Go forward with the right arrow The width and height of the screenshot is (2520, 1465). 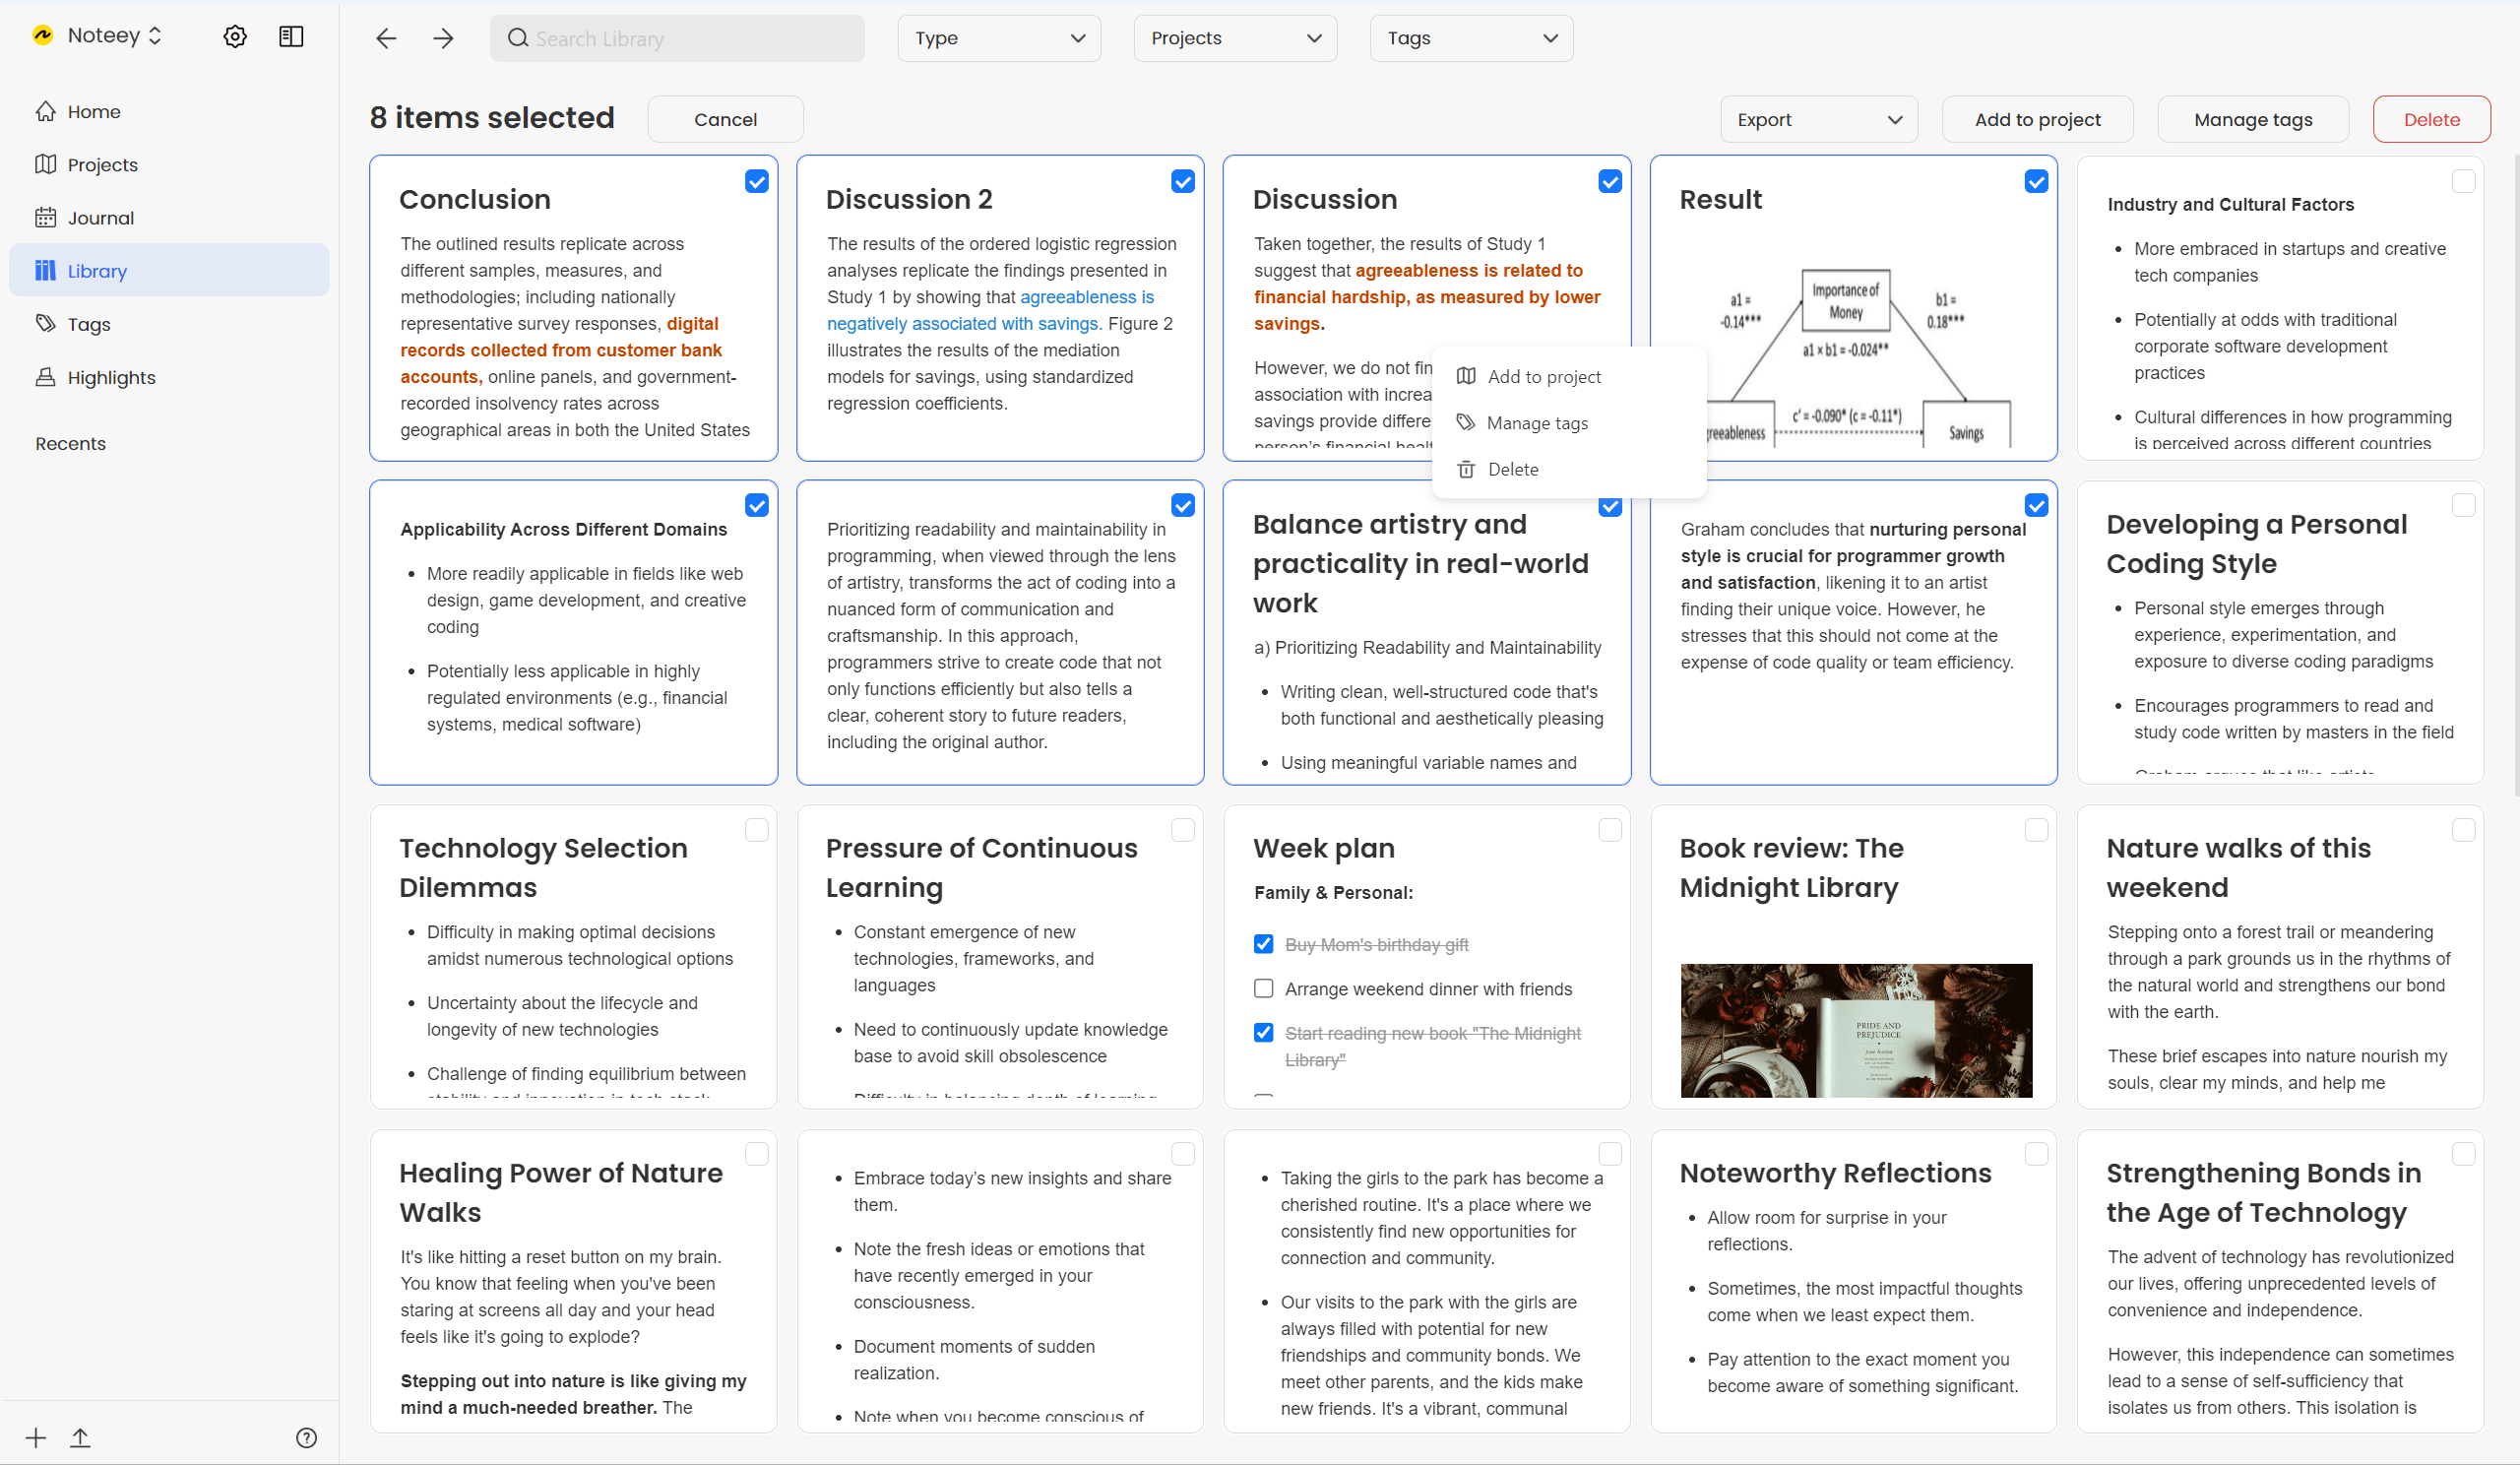443,39
